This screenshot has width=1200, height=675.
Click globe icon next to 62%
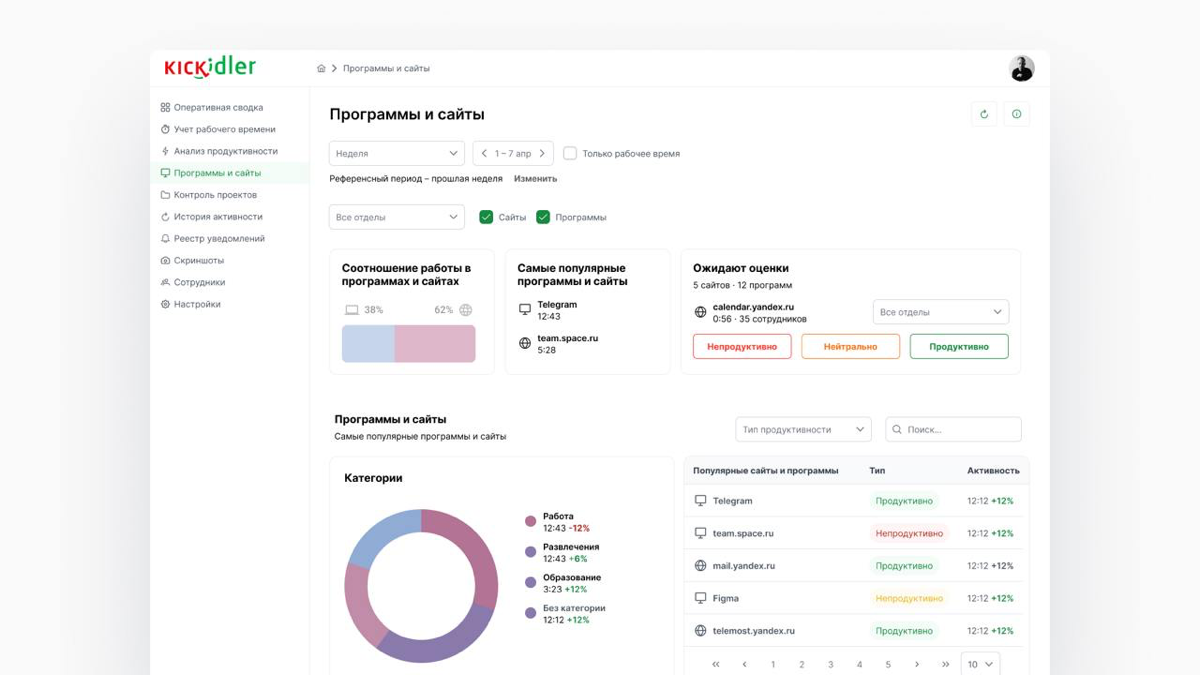click(466, 310)
